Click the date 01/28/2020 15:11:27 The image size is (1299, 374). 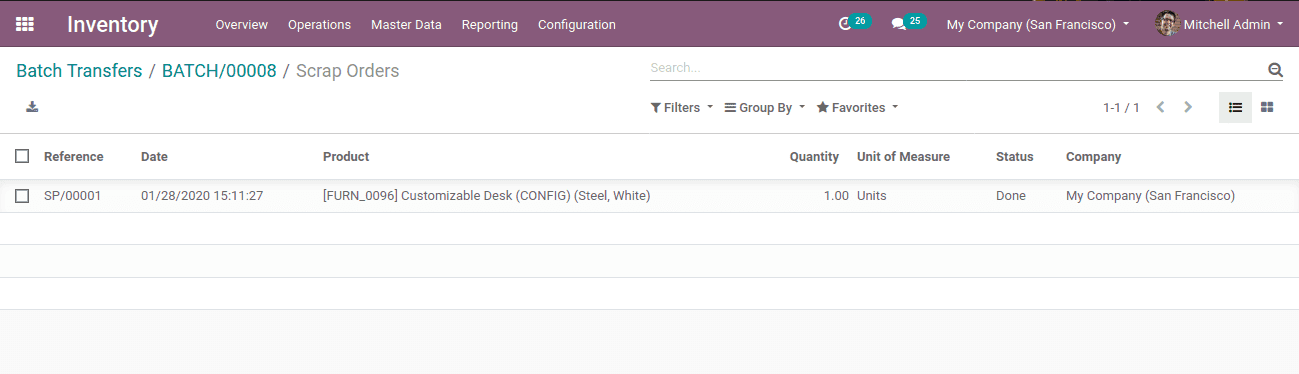point(202,196)
